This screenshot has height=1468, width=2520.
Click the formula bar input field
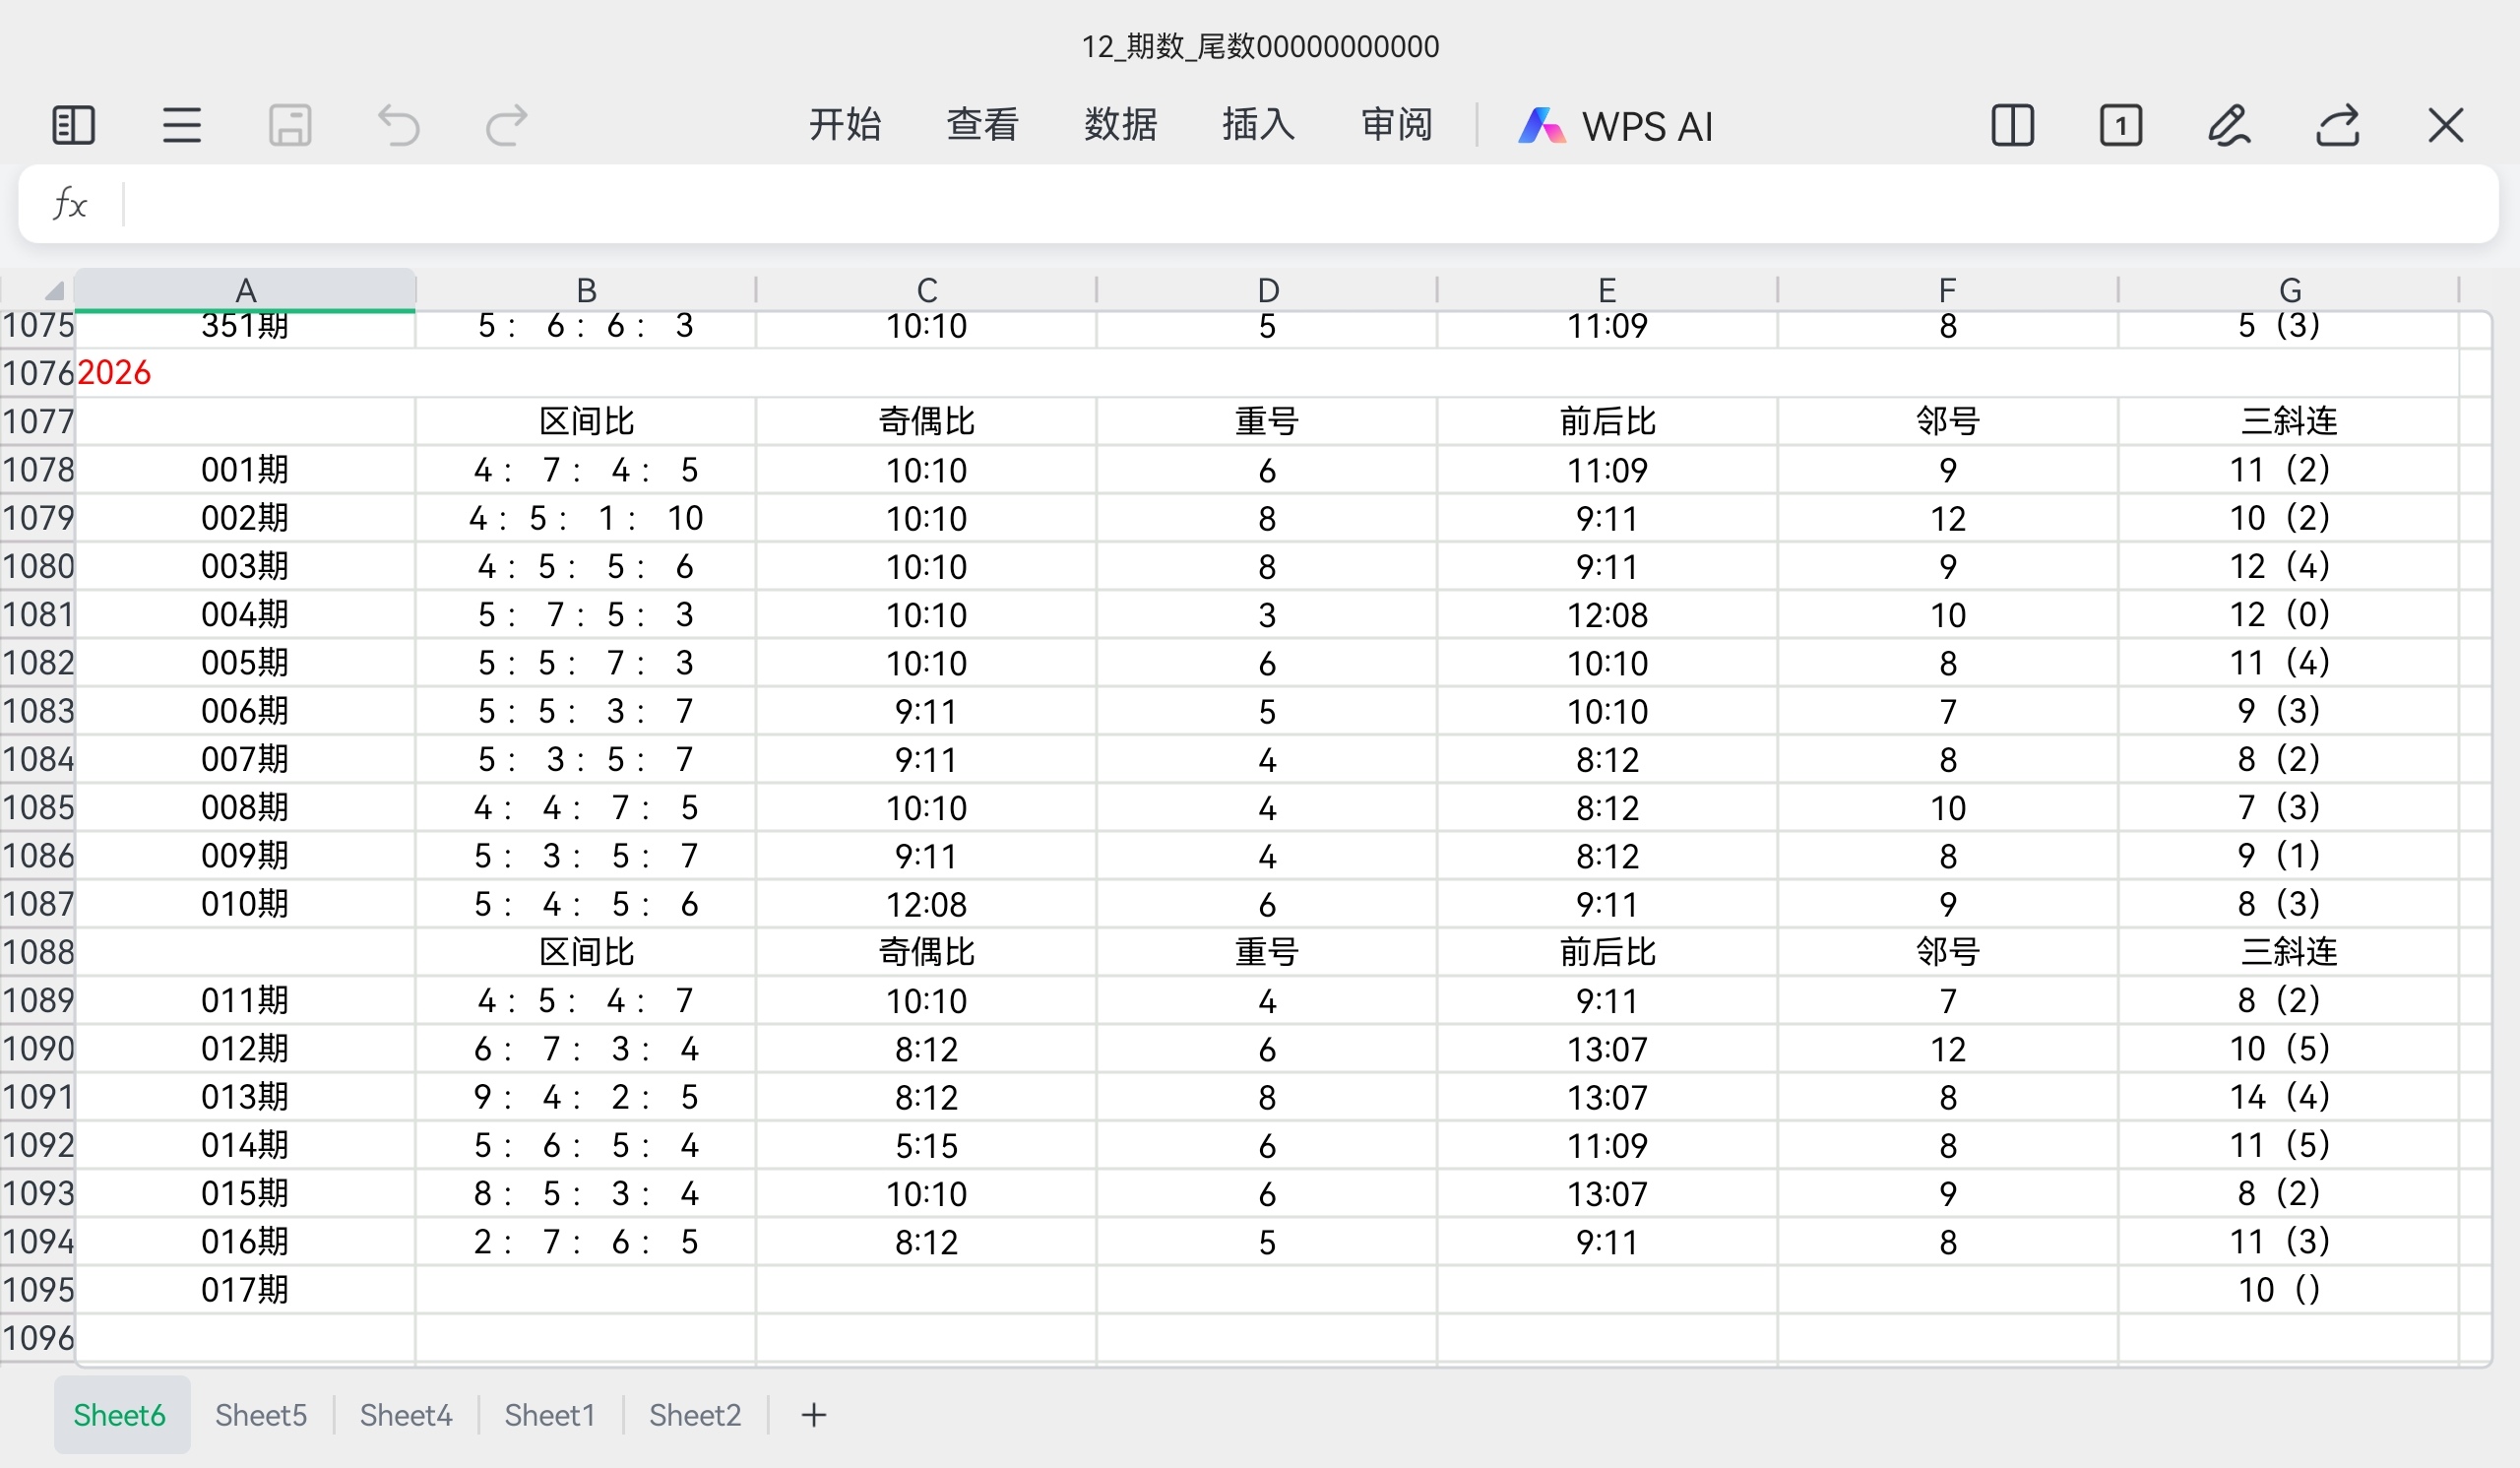coord(1300,204)
